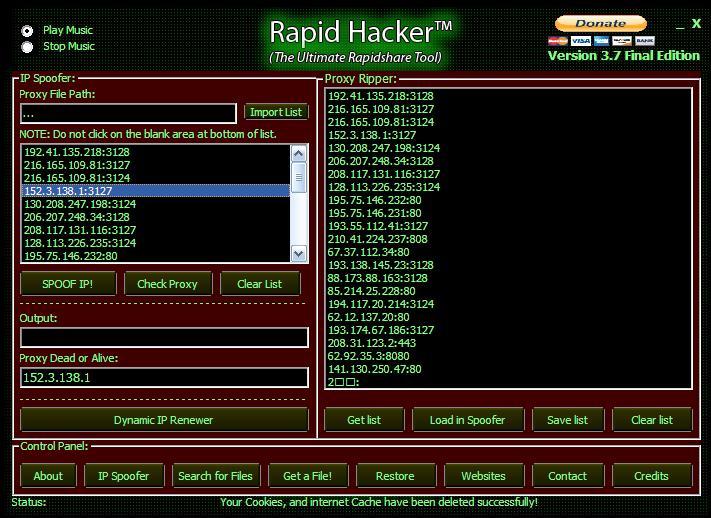Open the Contact section
This screenshot has height=518, width=711.
coord(568,476)
